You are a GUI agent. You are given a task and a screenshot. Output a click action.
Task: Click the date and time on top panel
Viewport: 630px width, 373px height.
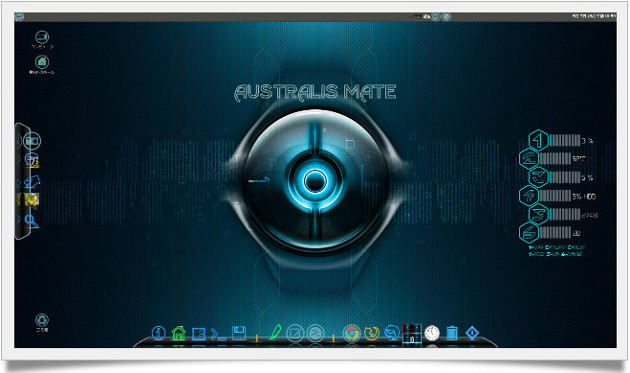tap(594, 16)
